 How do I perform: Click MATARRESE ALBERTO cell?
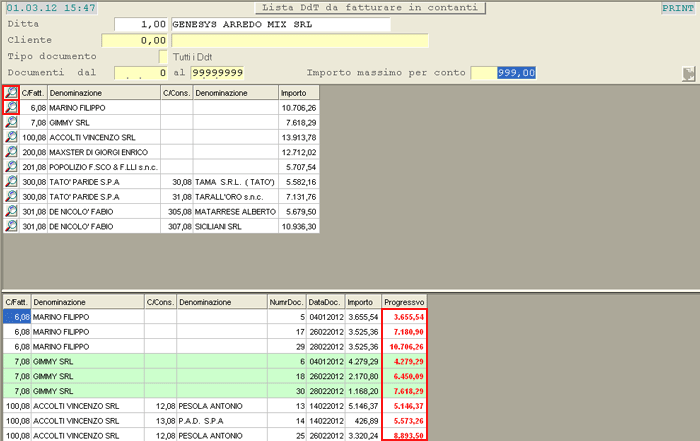(235, 212)
